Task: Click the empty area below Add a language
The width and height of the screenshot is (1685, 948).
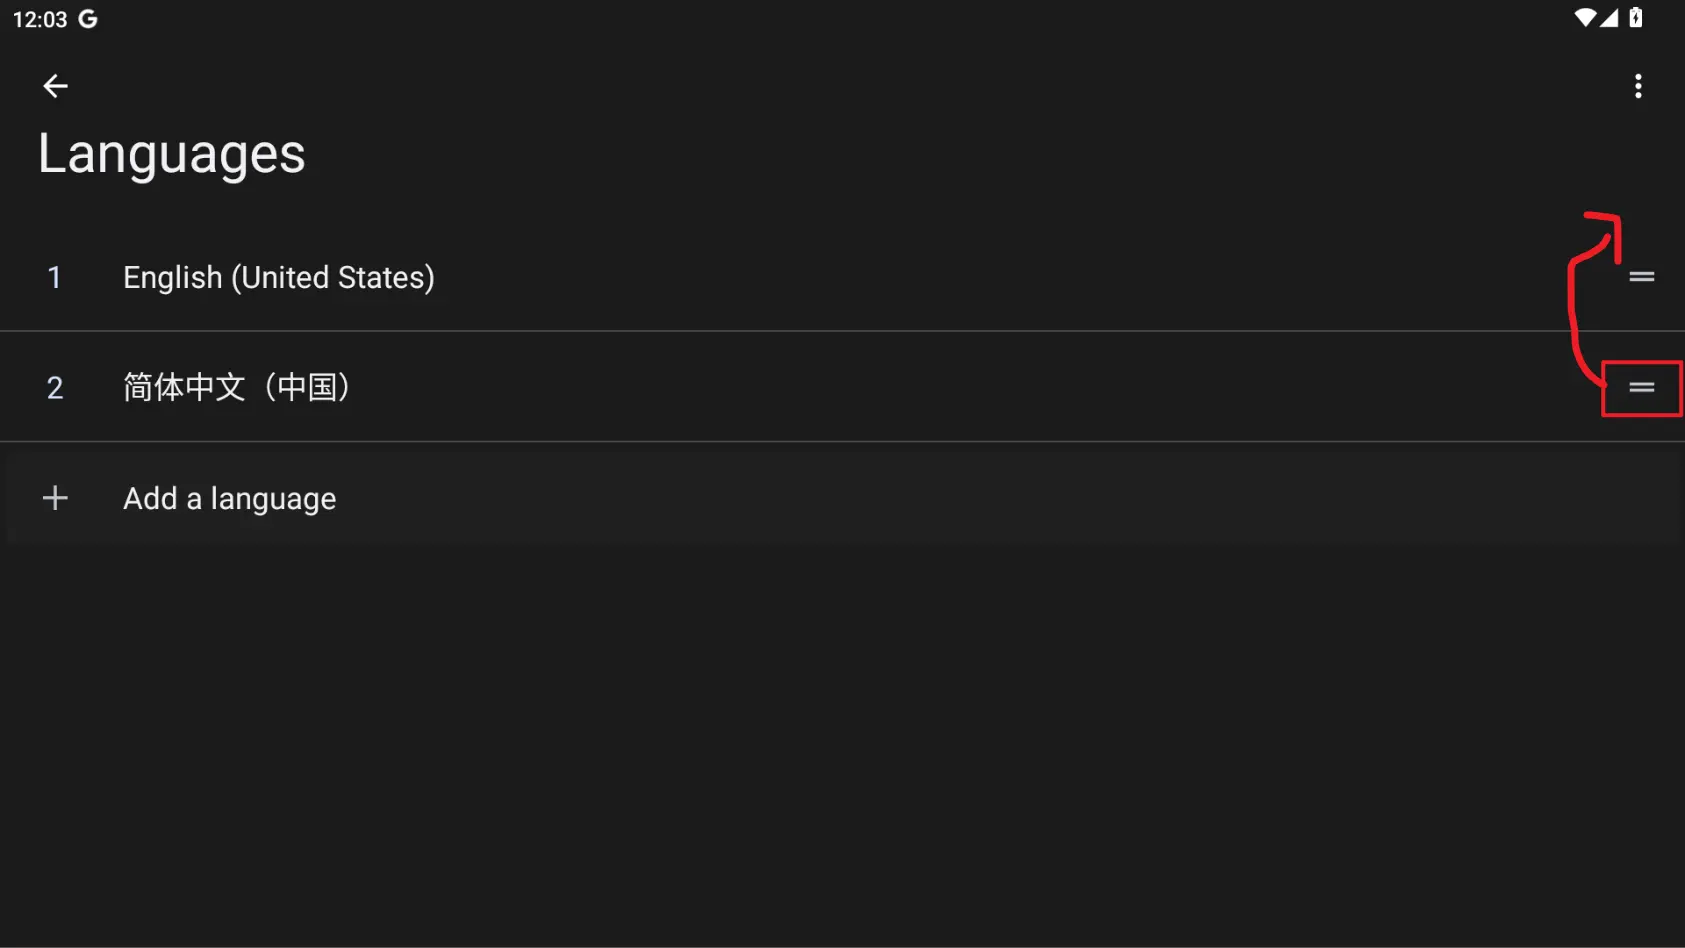Action: click(840, 740)
